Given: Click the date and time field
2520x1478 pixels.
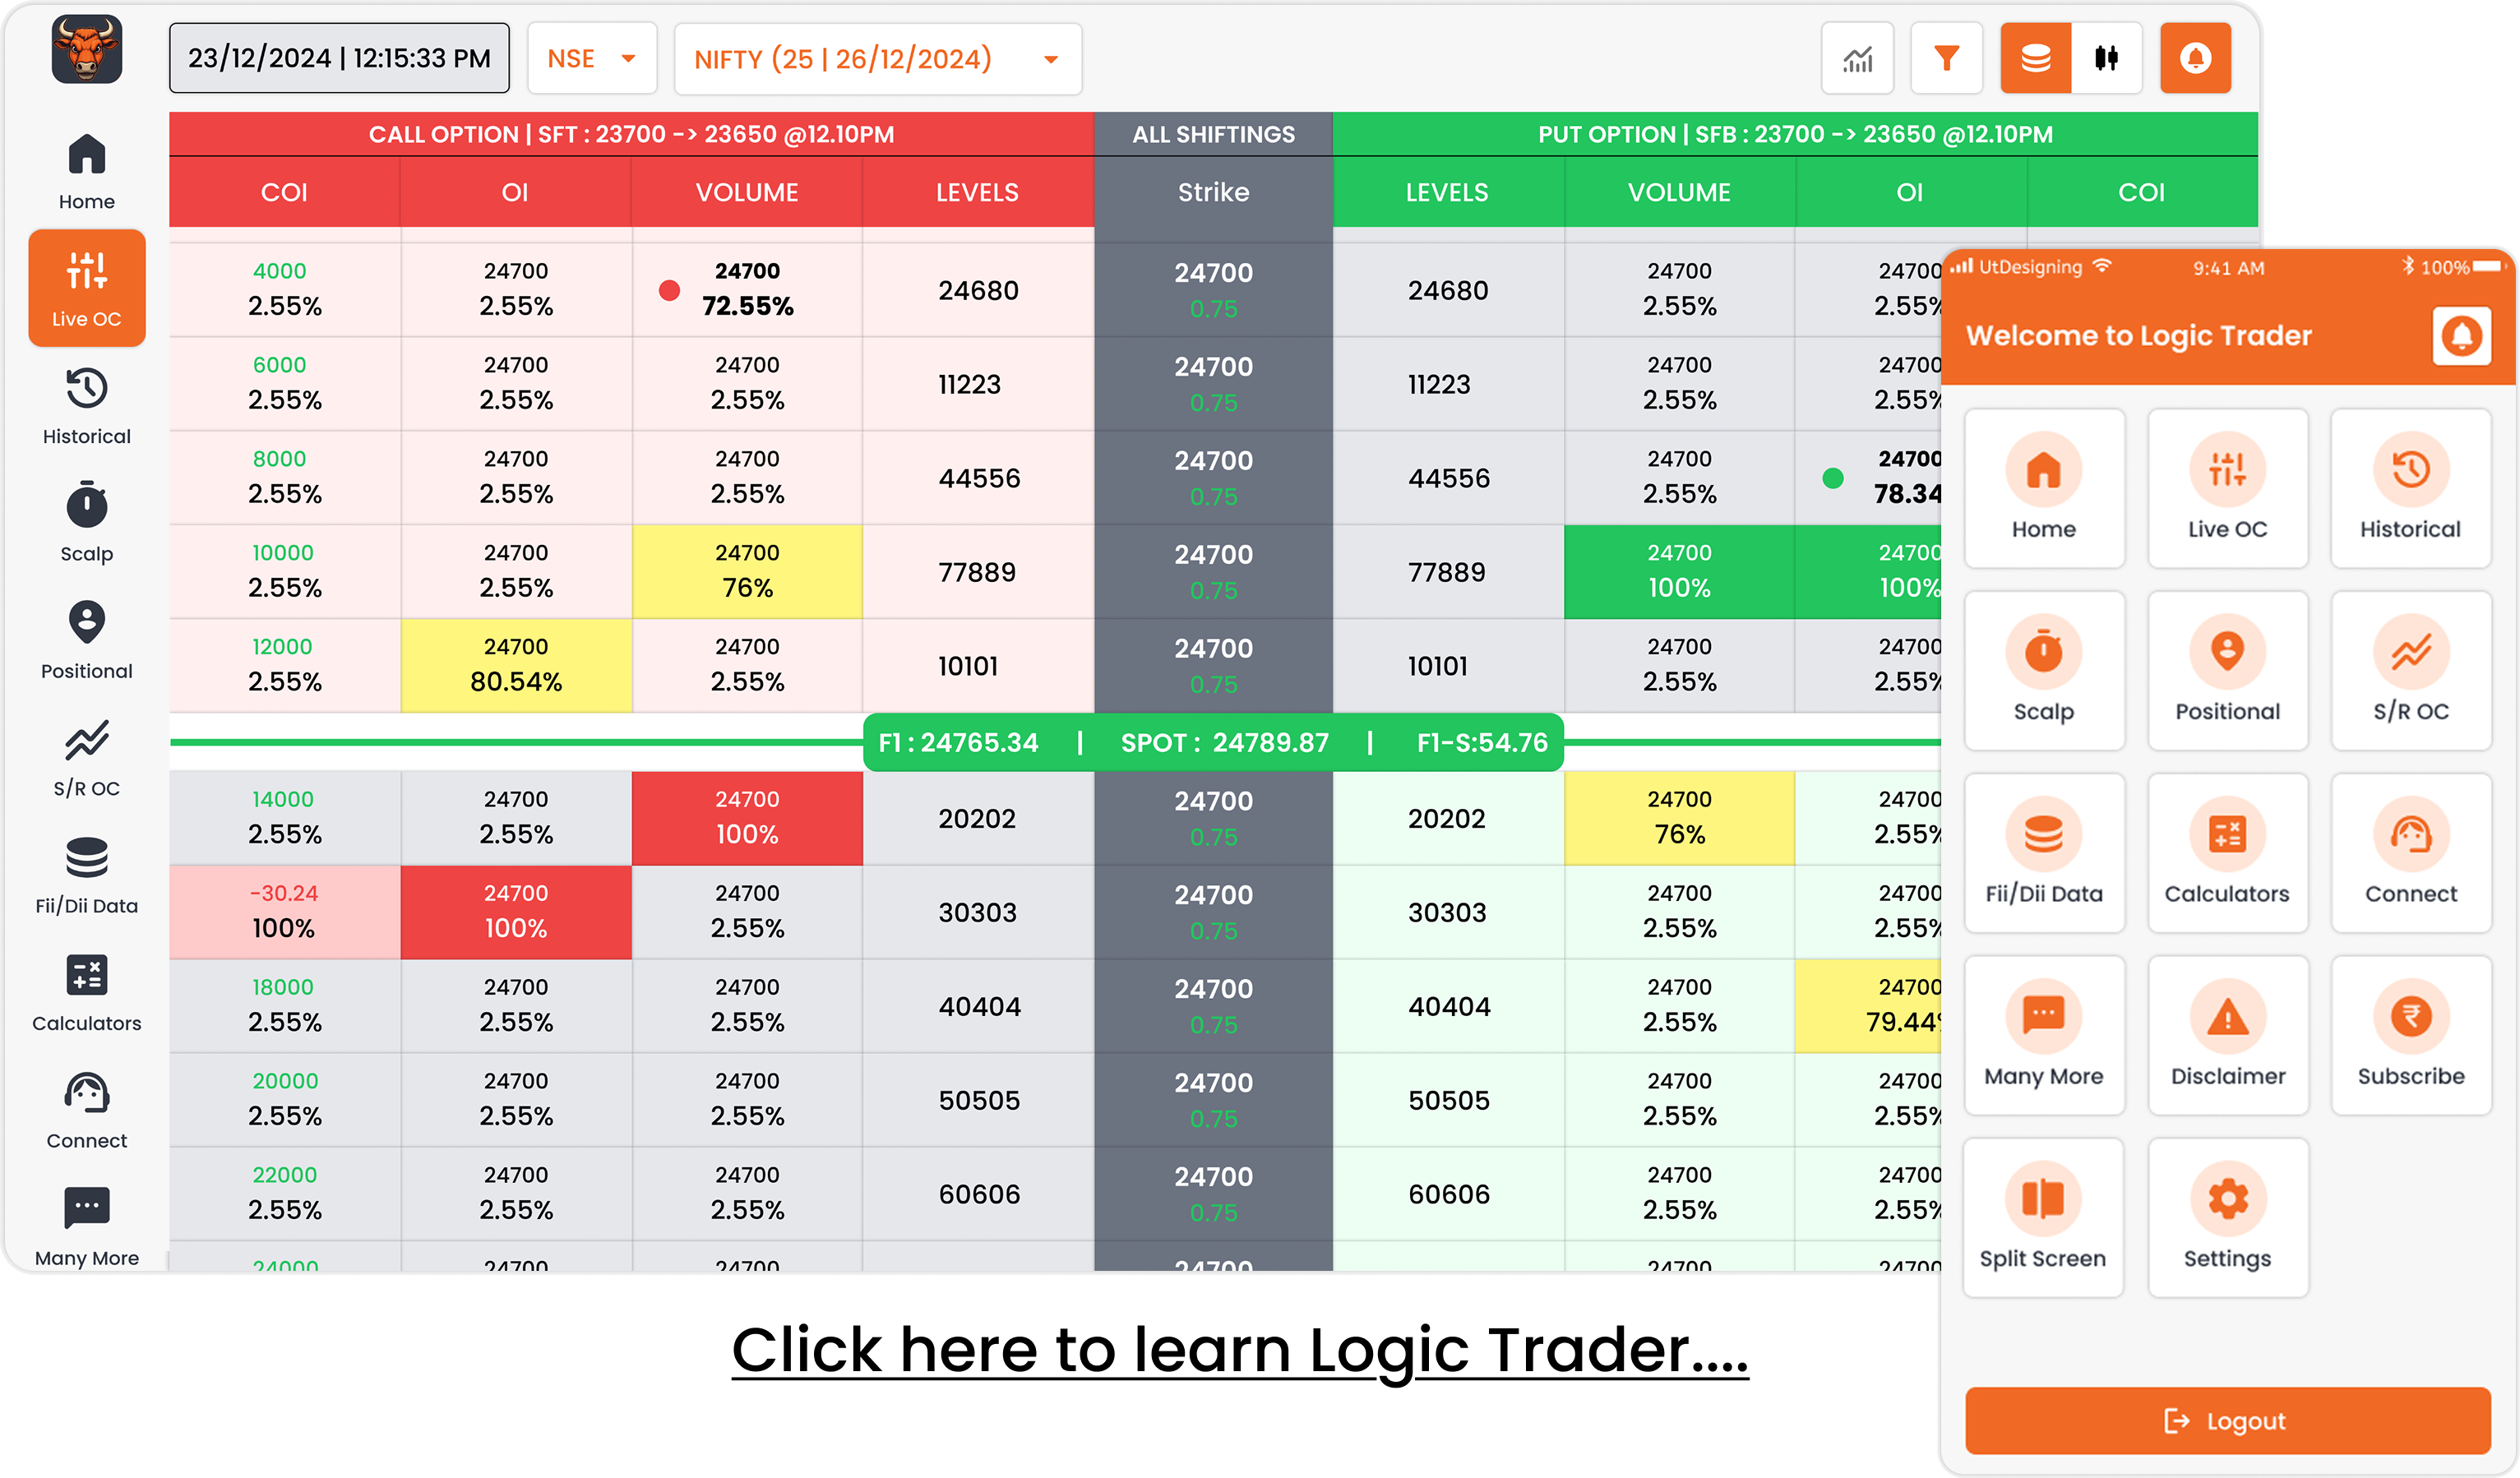Looking at the screenshot, I should click(339, 57).
